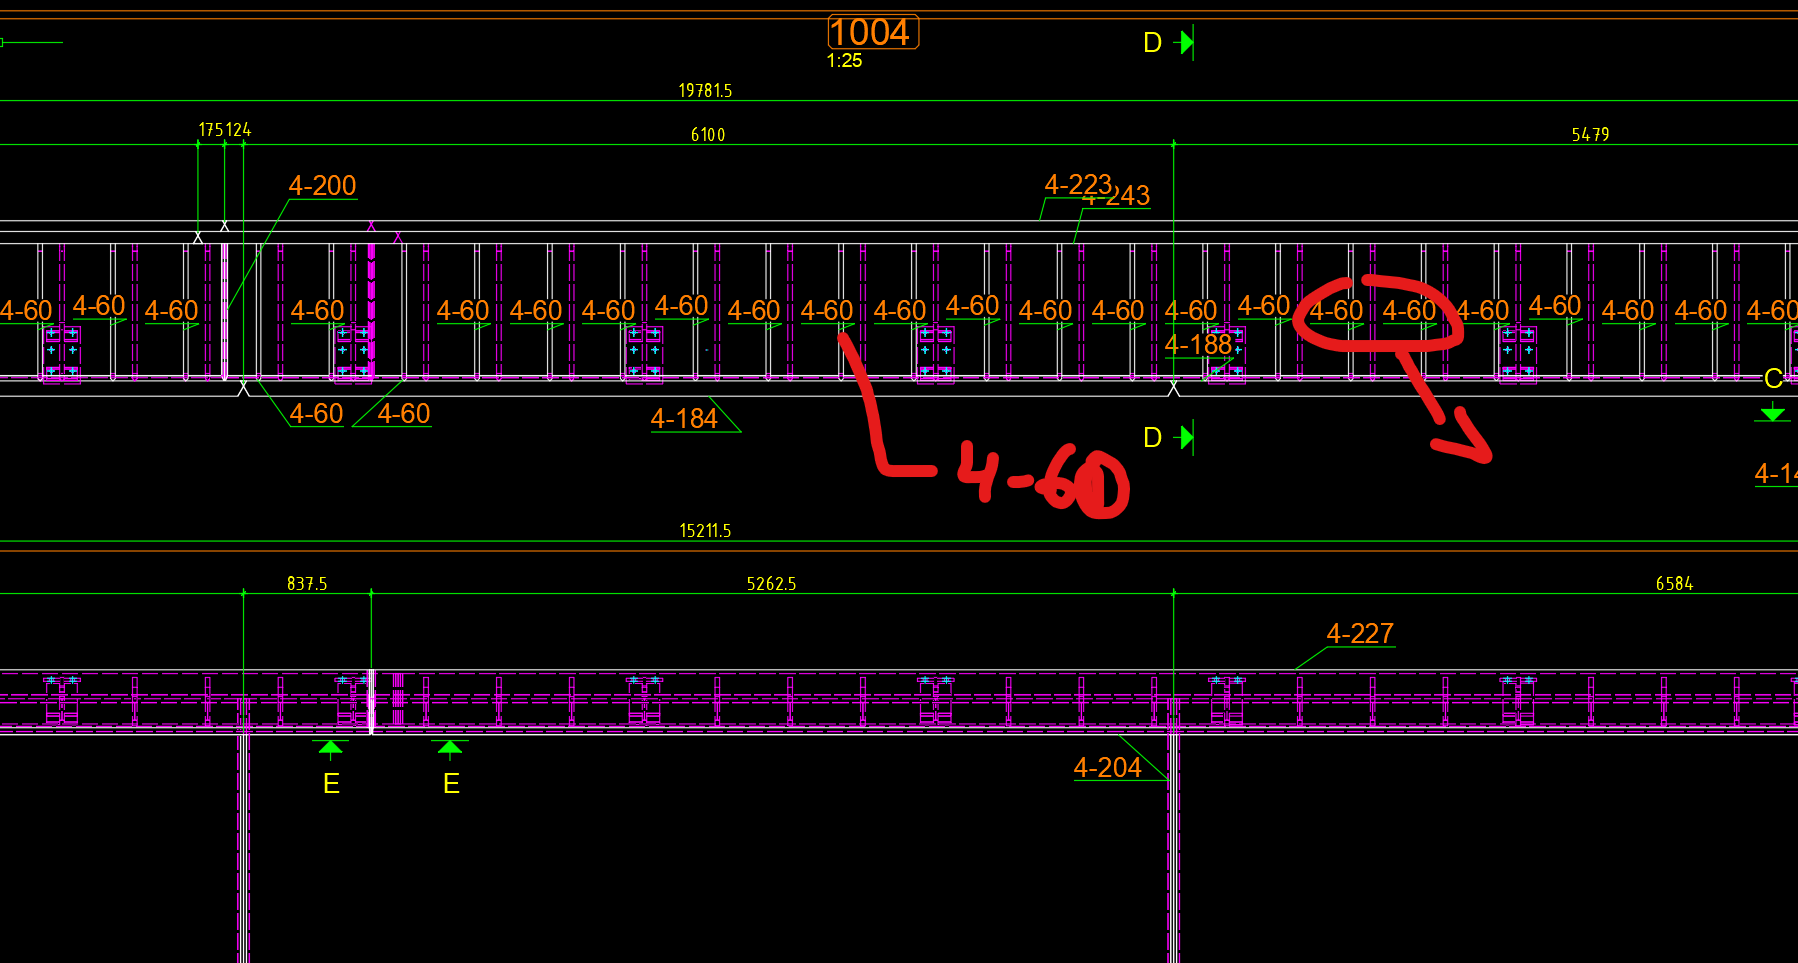1798x963 pixels.
Task: Open the drawing title block labeled 1004
Action: point(872,32)
